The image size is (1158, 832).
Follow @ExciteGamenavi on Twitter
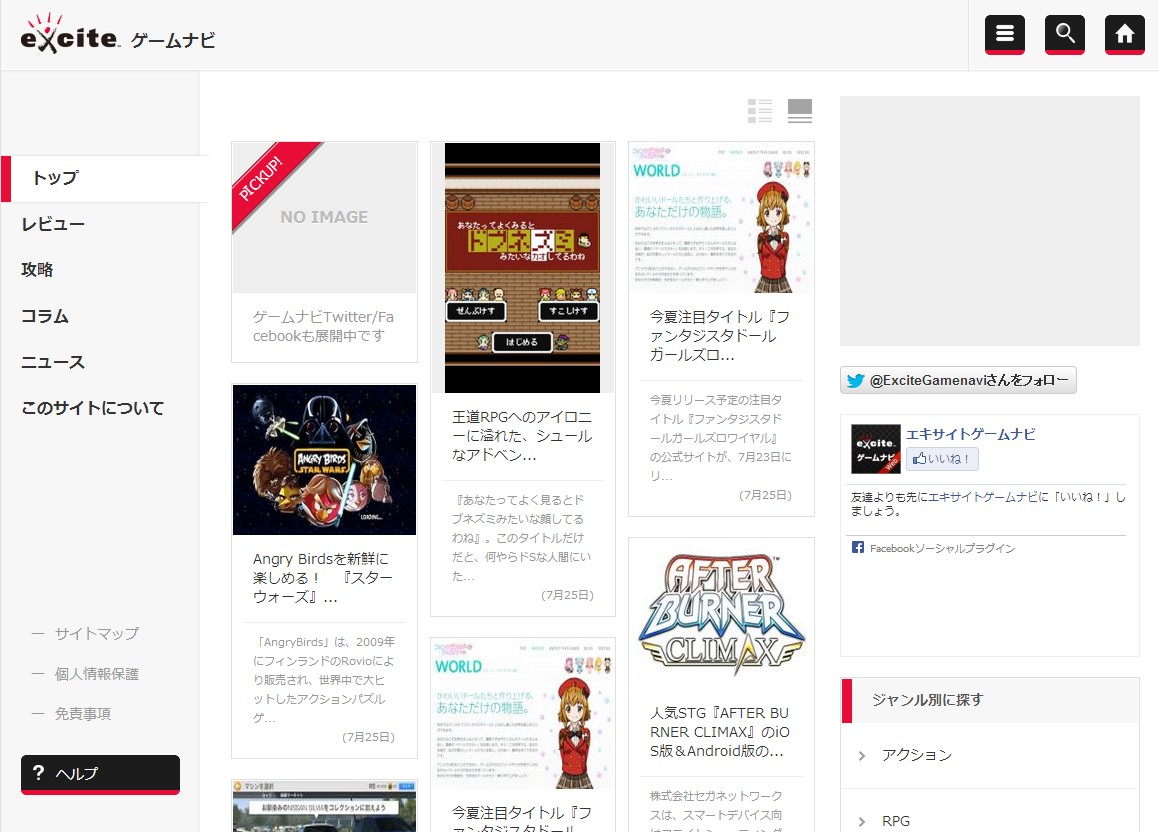pos(958,381)
